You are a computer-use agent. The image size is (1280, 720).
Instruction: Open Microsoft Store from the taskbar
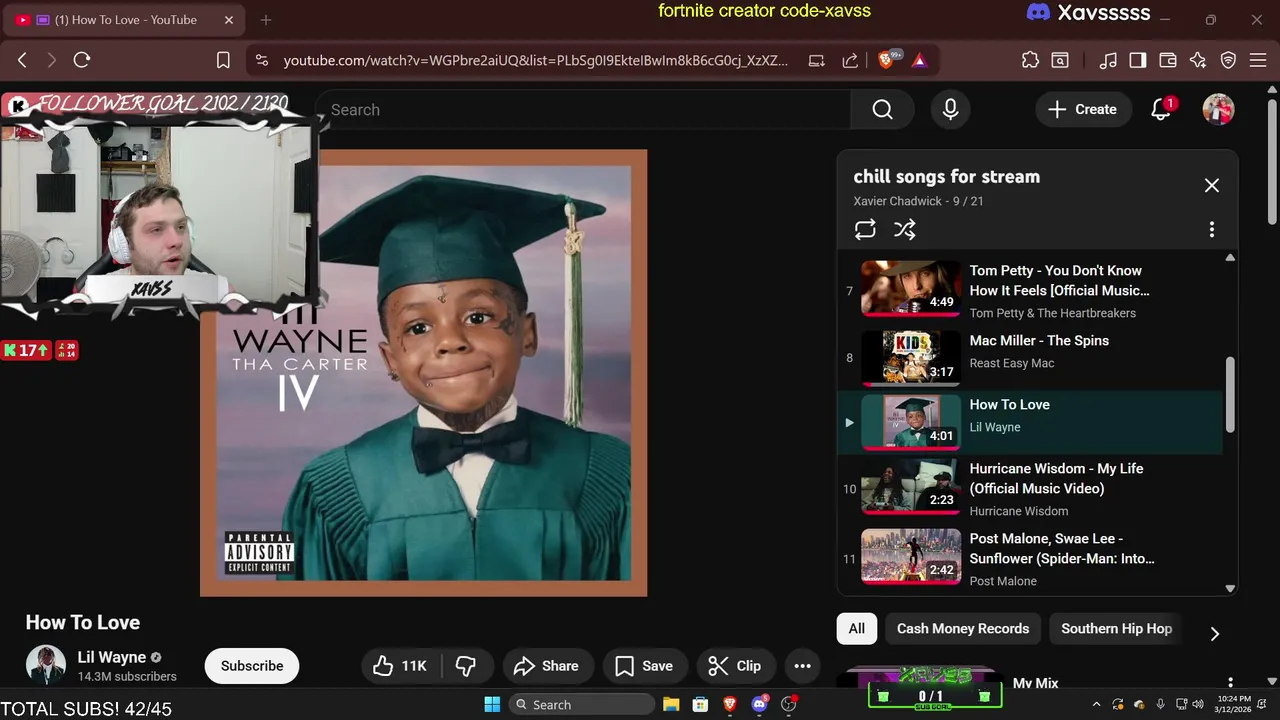coord(700,704)
